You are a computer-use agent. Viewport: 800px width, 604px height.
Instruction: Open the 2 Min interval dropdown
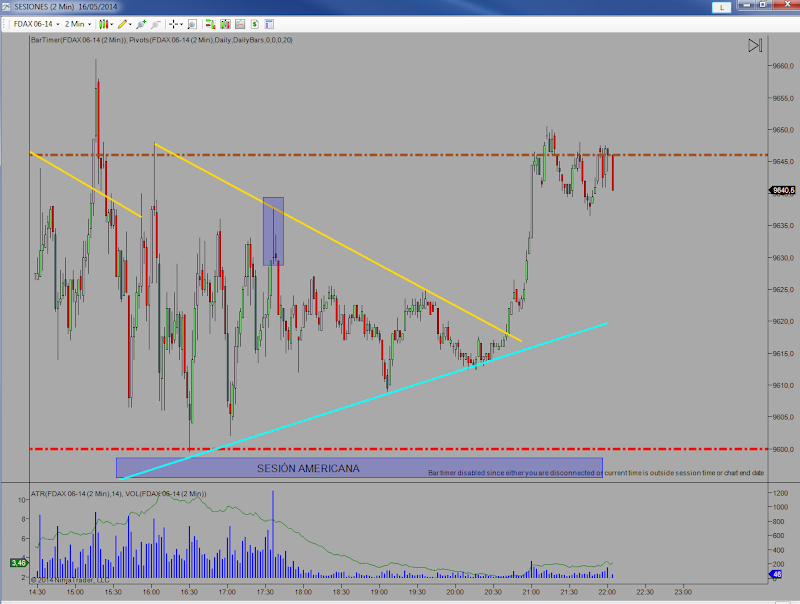point(78,24)
